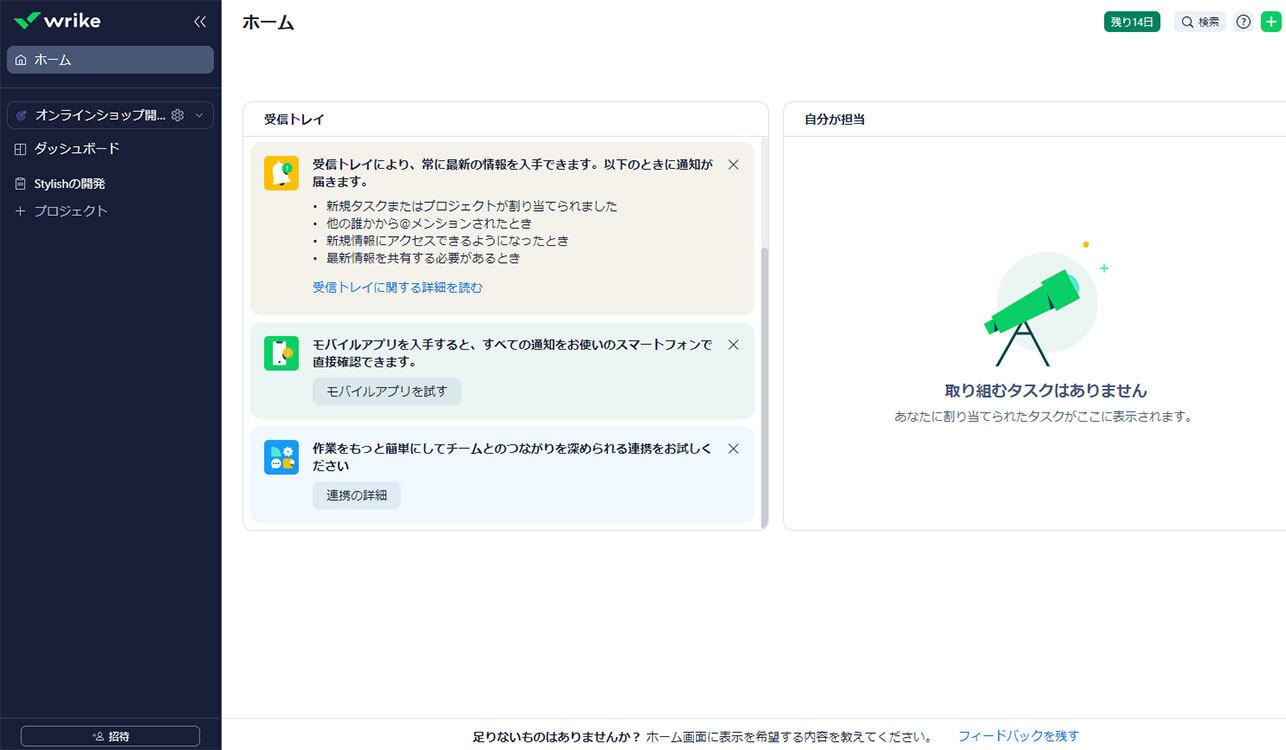Open settings gear next to オンラインショップ開発 space

(x=178, y=115)
